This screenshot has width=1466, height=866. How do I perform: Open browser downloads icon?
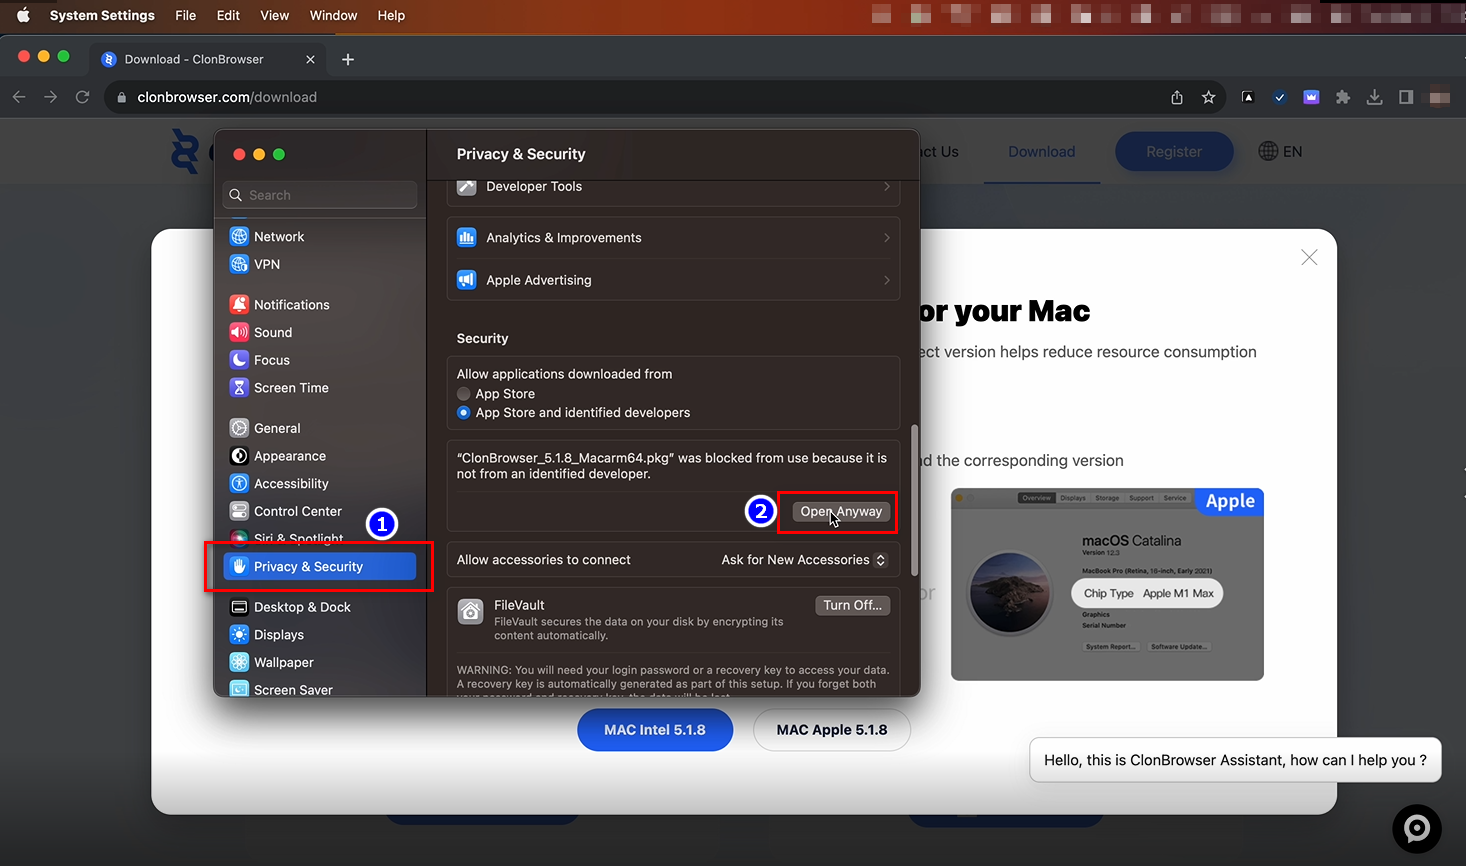click(1375, 97)
